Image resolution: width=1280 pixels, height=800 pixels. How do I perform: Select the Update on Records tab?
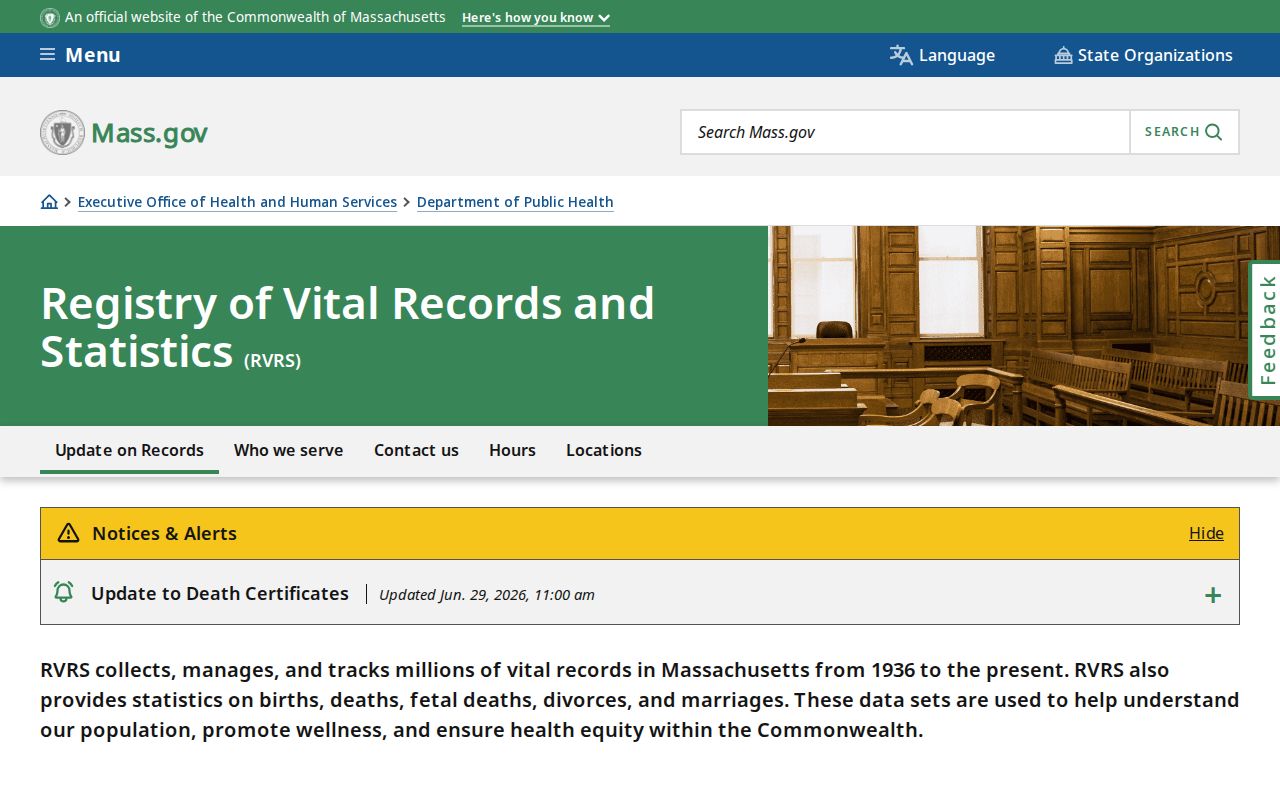click(x=129, y=450)
